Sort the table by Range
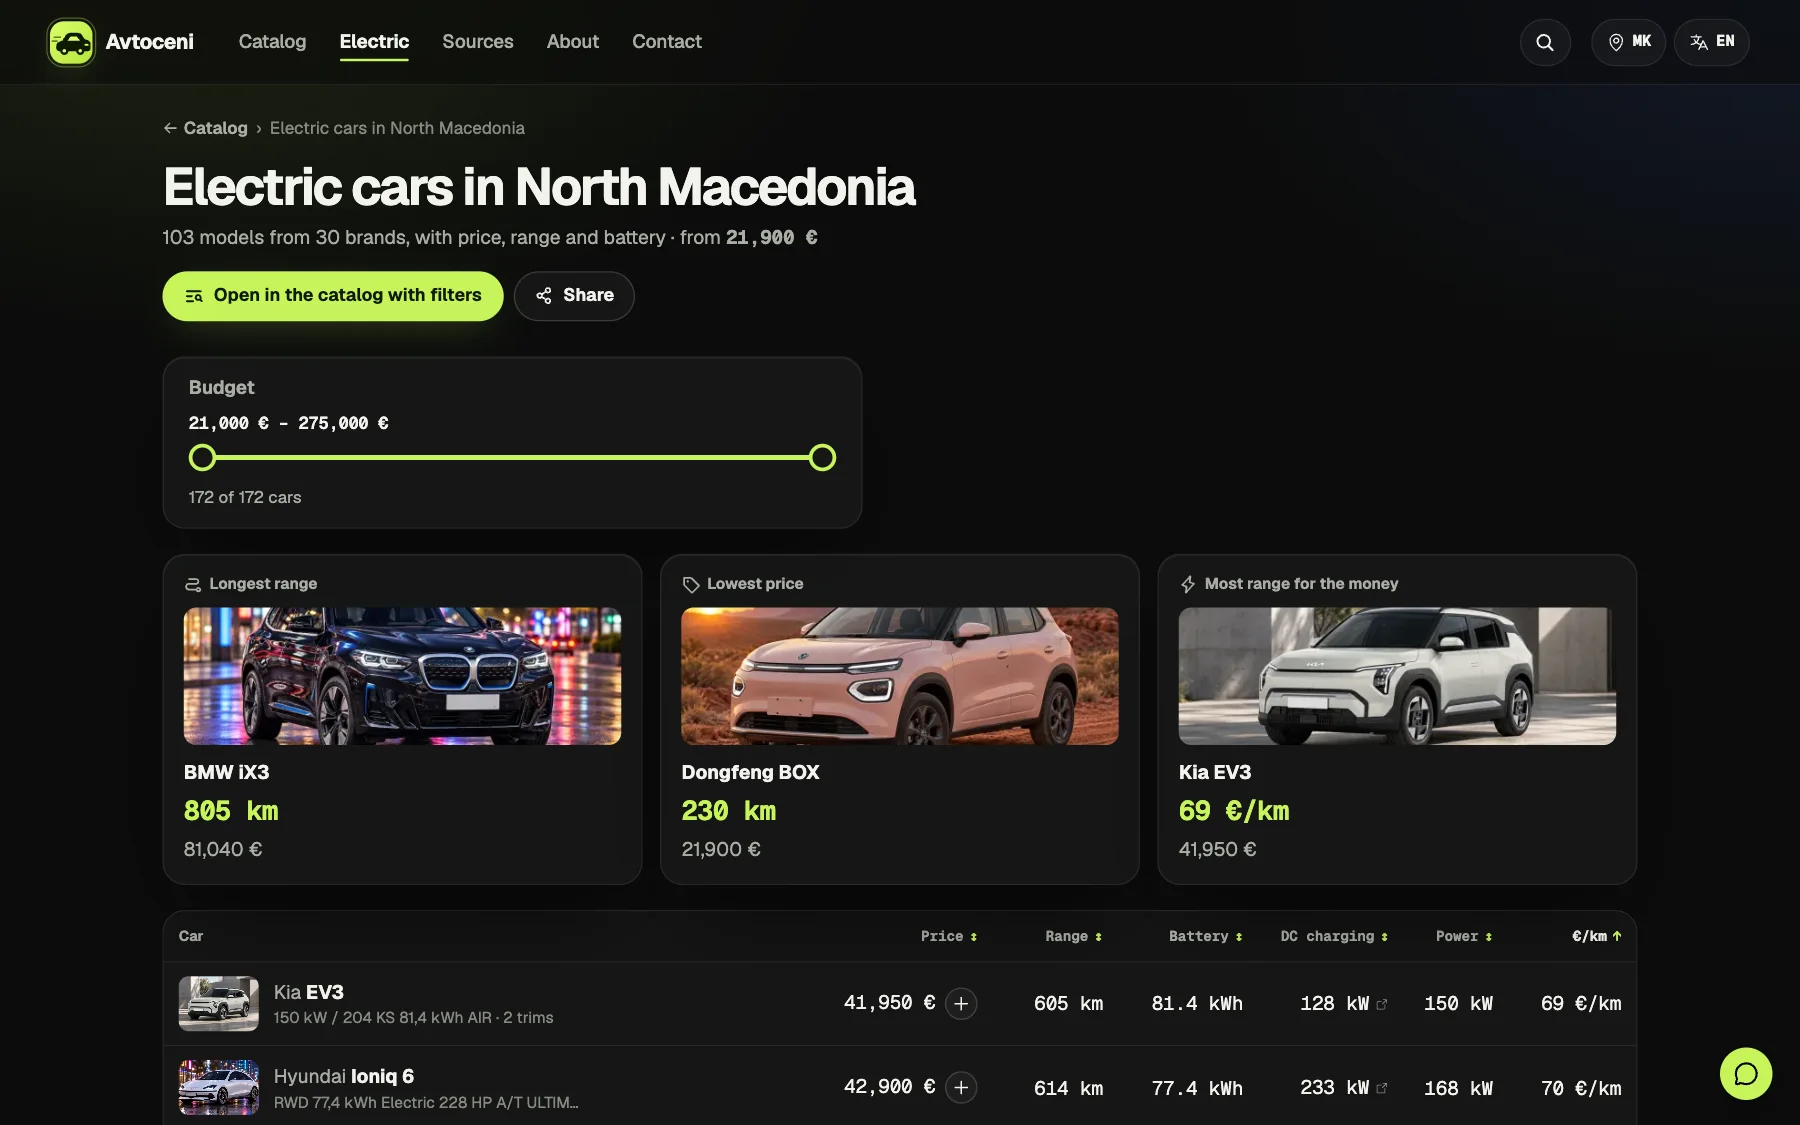This screenshot has height=1125, width=1800. point(1073,936)
